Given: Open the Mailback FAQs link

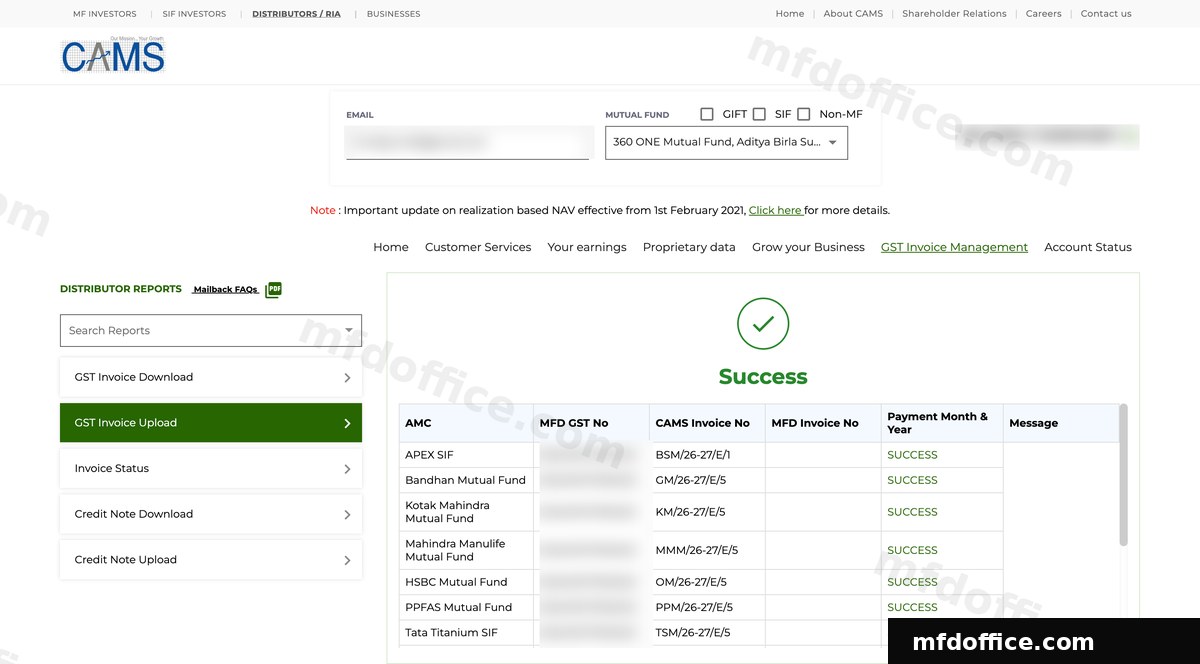Looking at the screenshot, I should pos(225,289).
